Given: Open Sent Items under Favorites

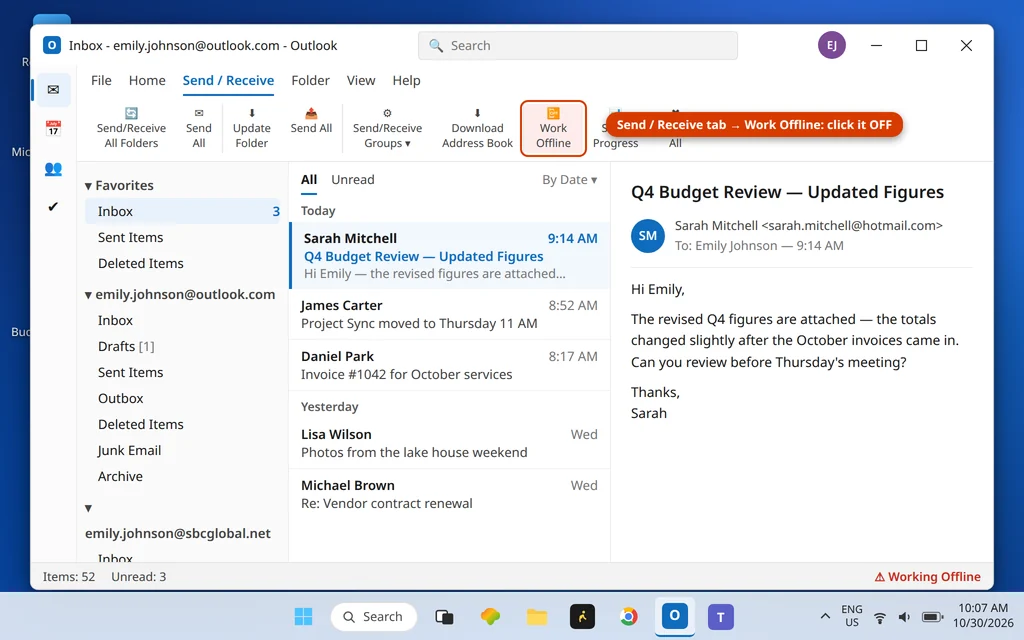Looking at the screenshot, I should point(183,238).
